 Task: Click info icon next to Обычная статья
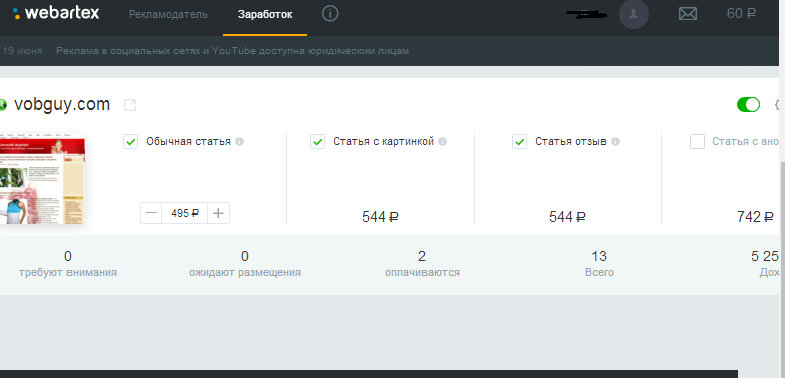click(240, 142)
